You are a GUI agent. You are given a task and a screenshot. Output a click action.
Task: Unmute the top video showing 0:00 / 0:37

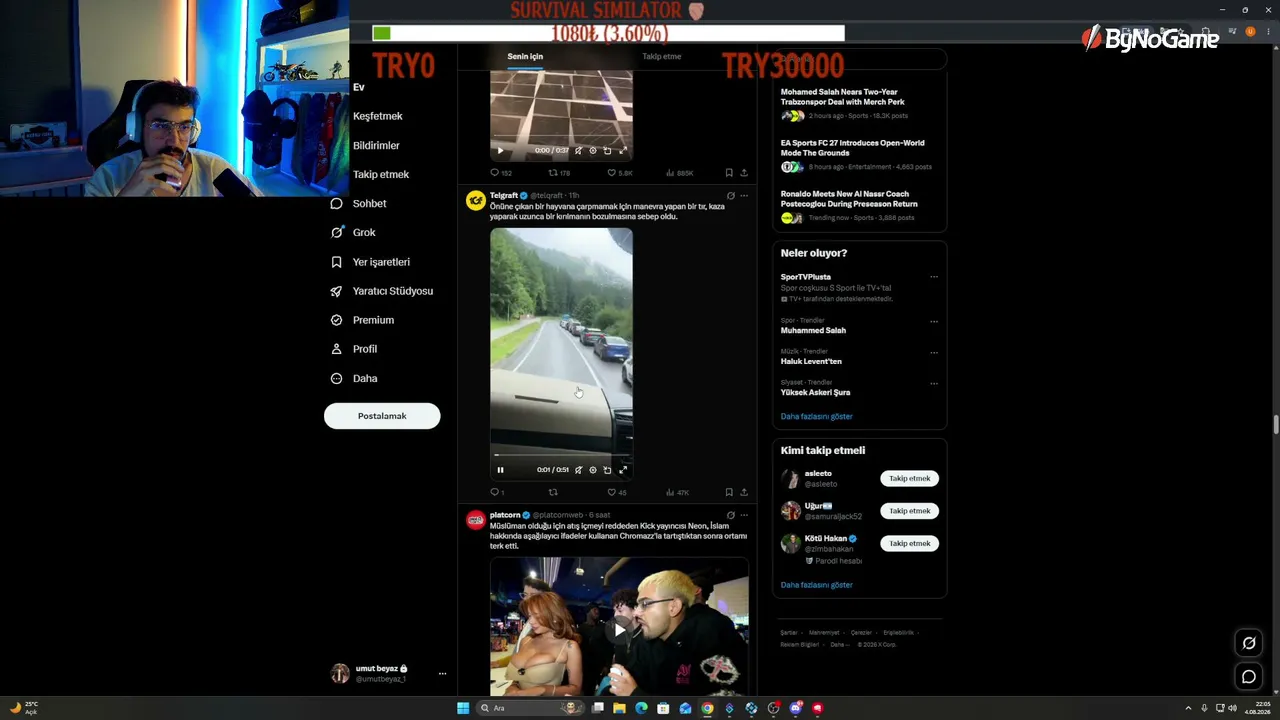[x=578, y=151]
